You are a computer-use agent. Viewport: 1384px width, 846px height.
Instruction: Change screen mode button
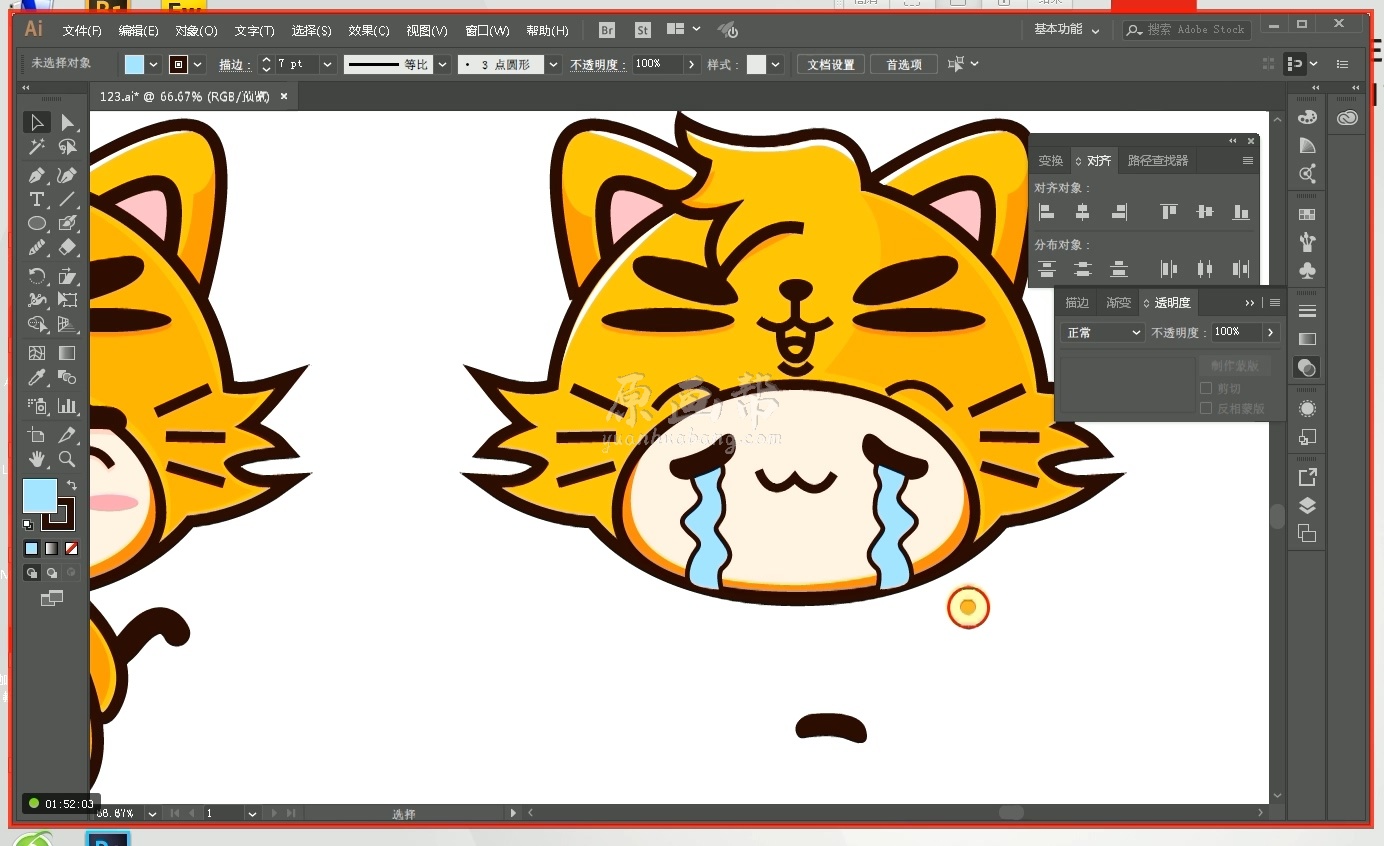coord(52,598)
